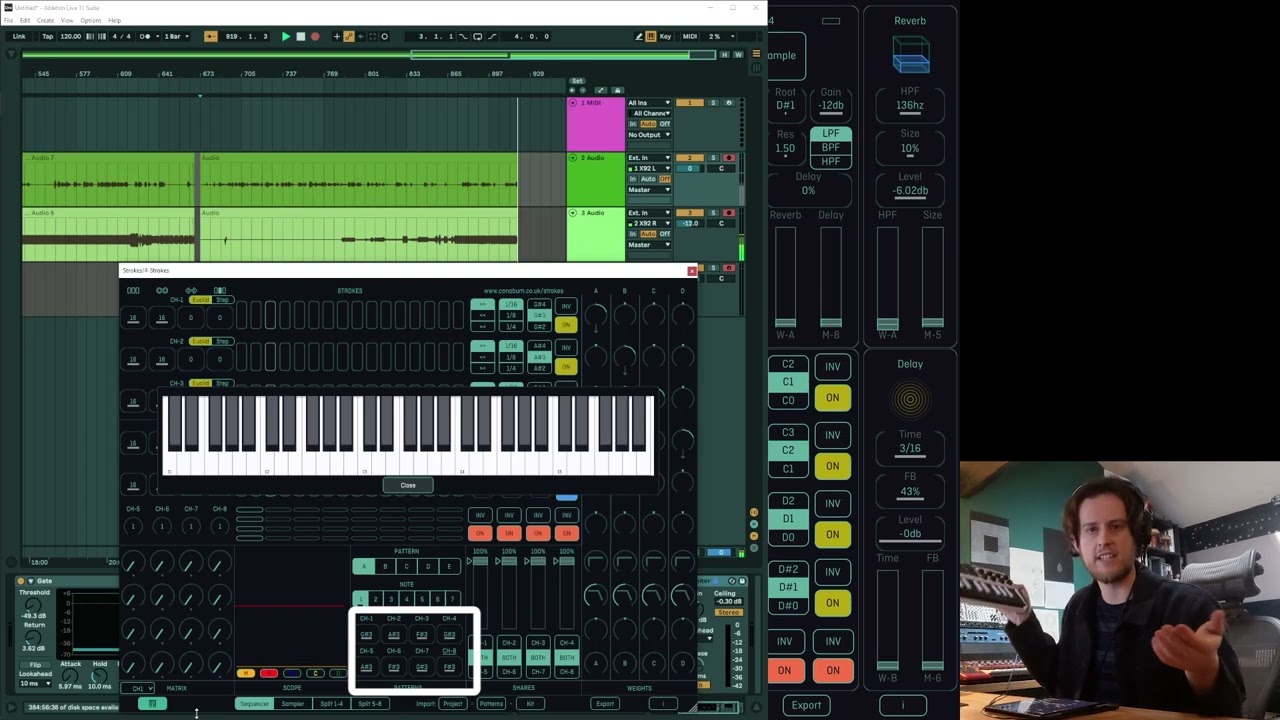Click the MIDI arrangement overdub plus icon
The width and height of the screenshot is (1280, 720).
(x=336, y=36)
